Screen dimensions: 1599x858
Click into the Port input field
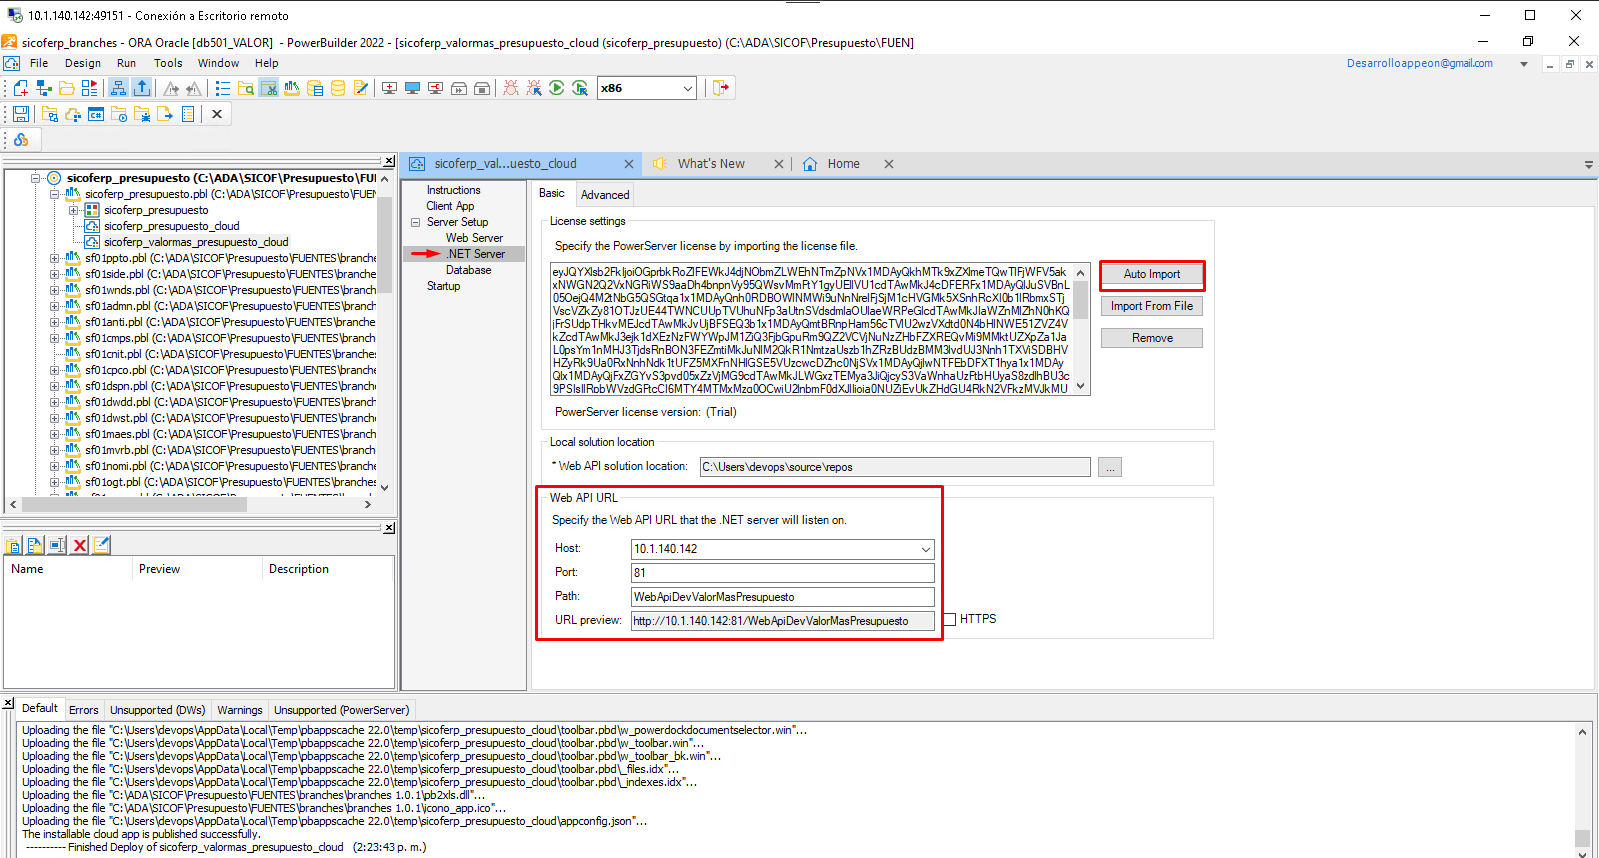click(x=782, y=573)
